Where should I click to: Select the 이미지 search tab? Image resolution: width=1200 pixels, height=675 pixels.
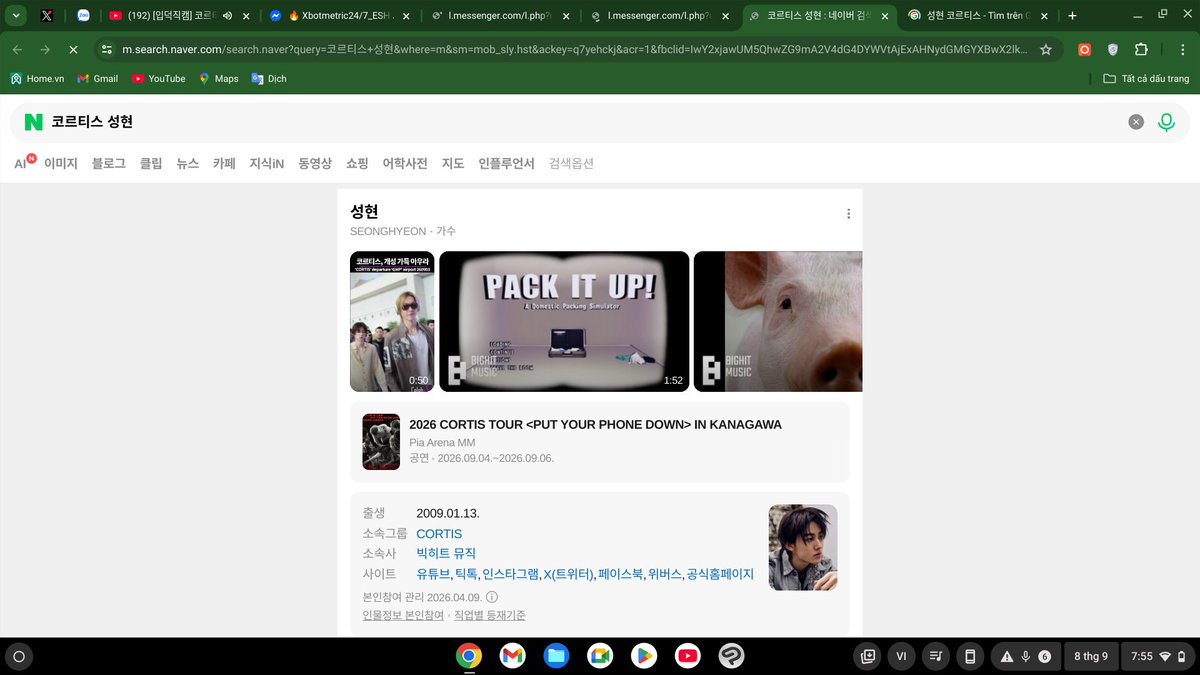61,163
